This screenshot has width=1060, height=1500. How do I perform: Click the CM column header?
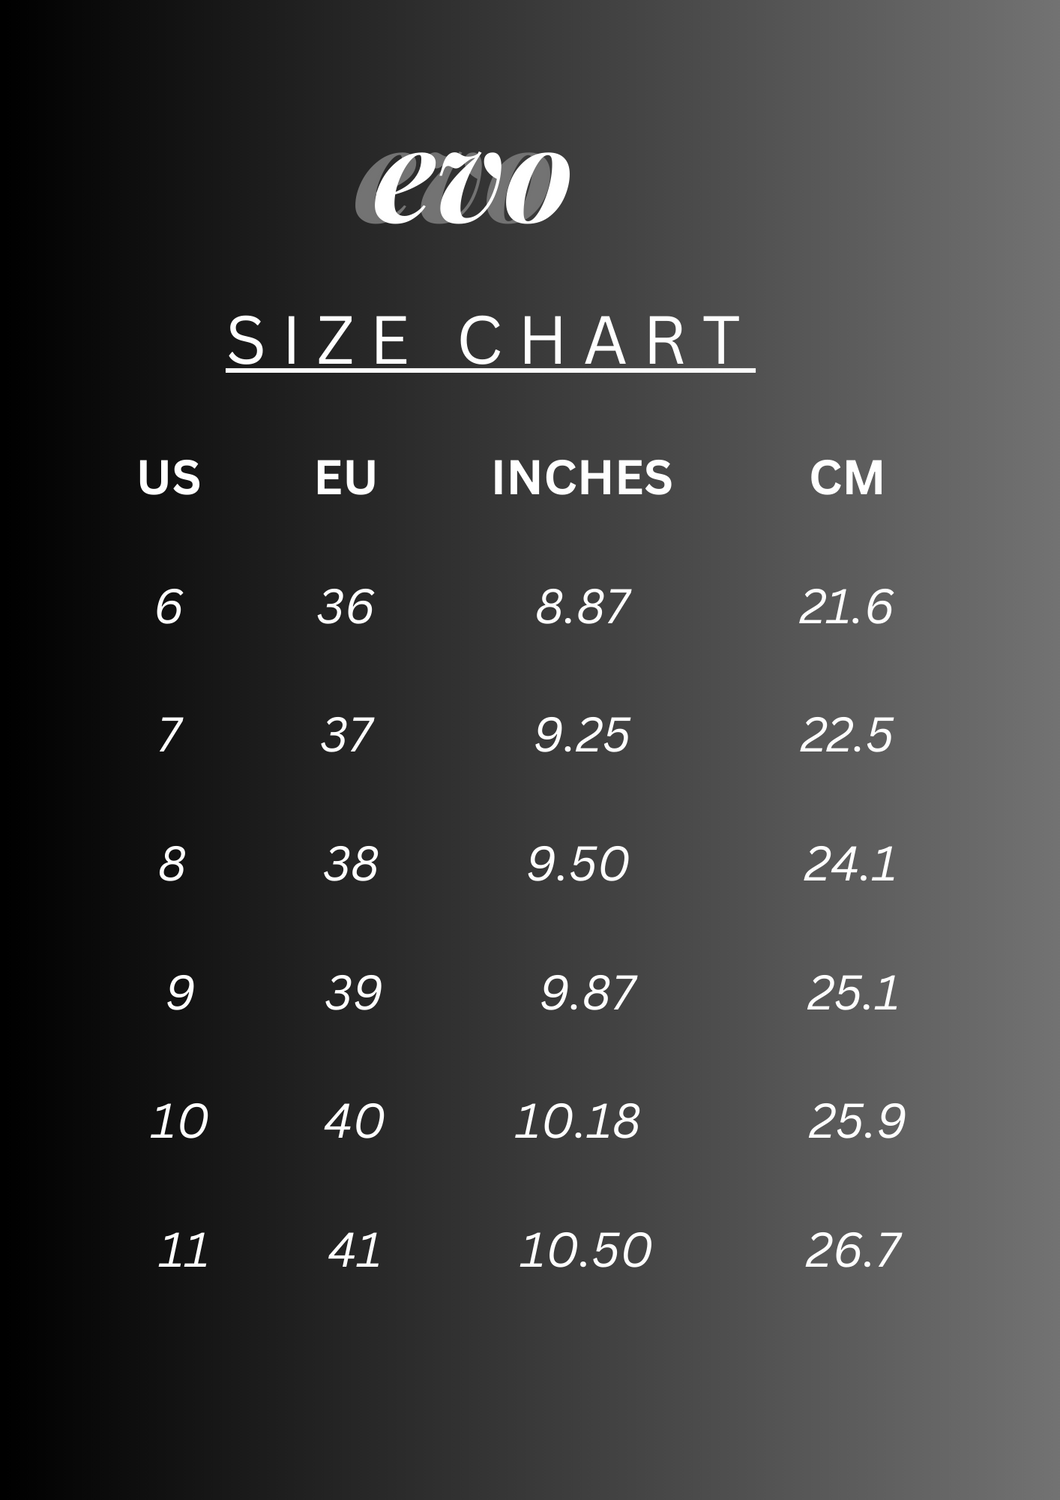[x=846, y=478]
